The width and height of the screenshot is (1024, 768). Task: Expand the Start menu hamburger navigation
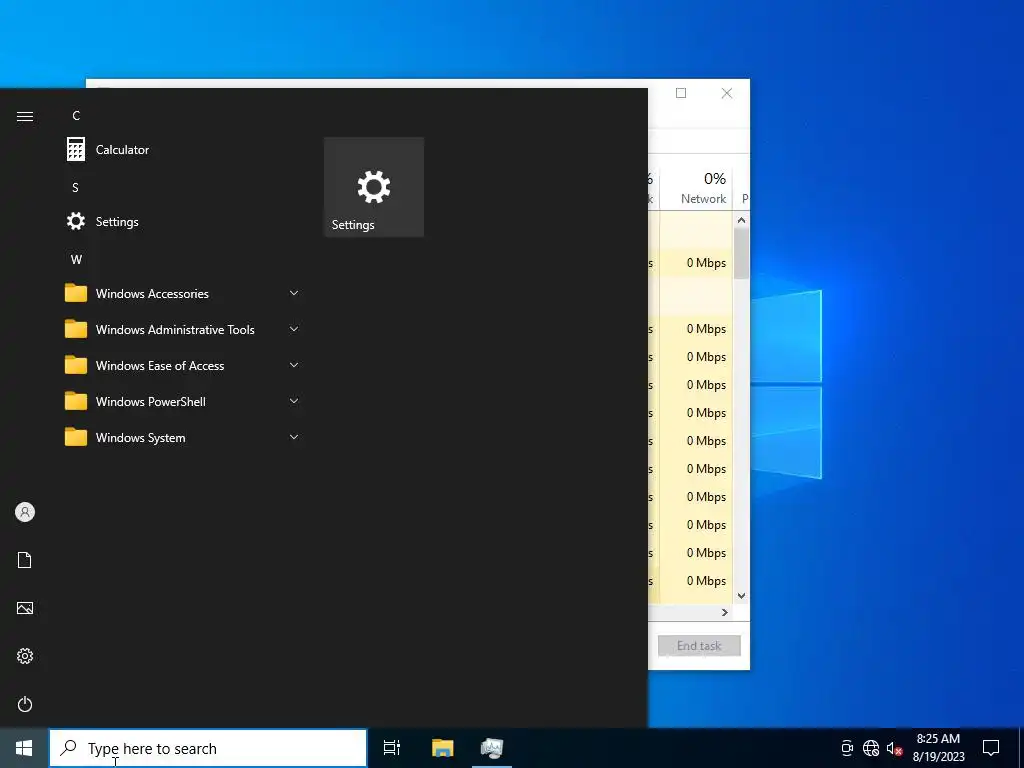(x=25, y=116)
